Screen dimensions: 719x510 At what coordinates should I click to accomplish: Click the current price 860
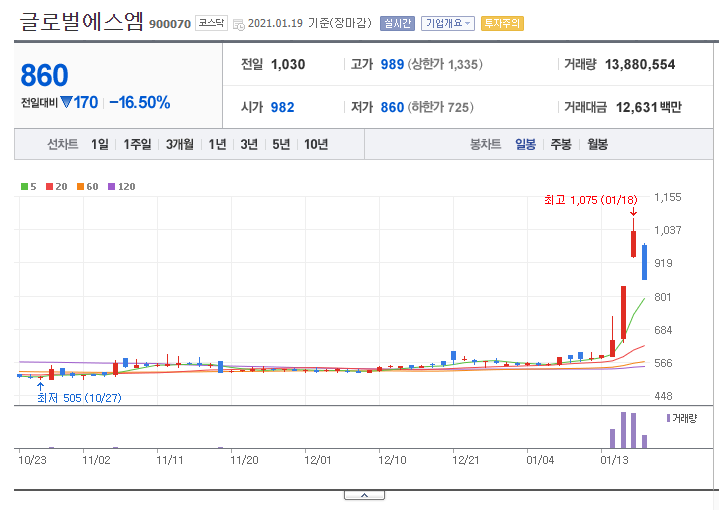(44, 75)
